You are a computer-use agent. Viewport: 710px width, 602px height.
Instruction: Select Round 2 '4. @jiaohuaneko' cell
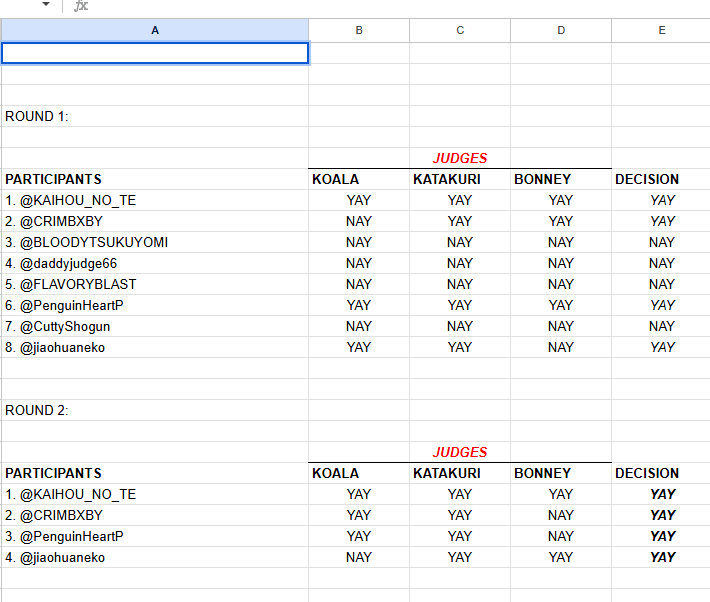[x=155, y=557]
